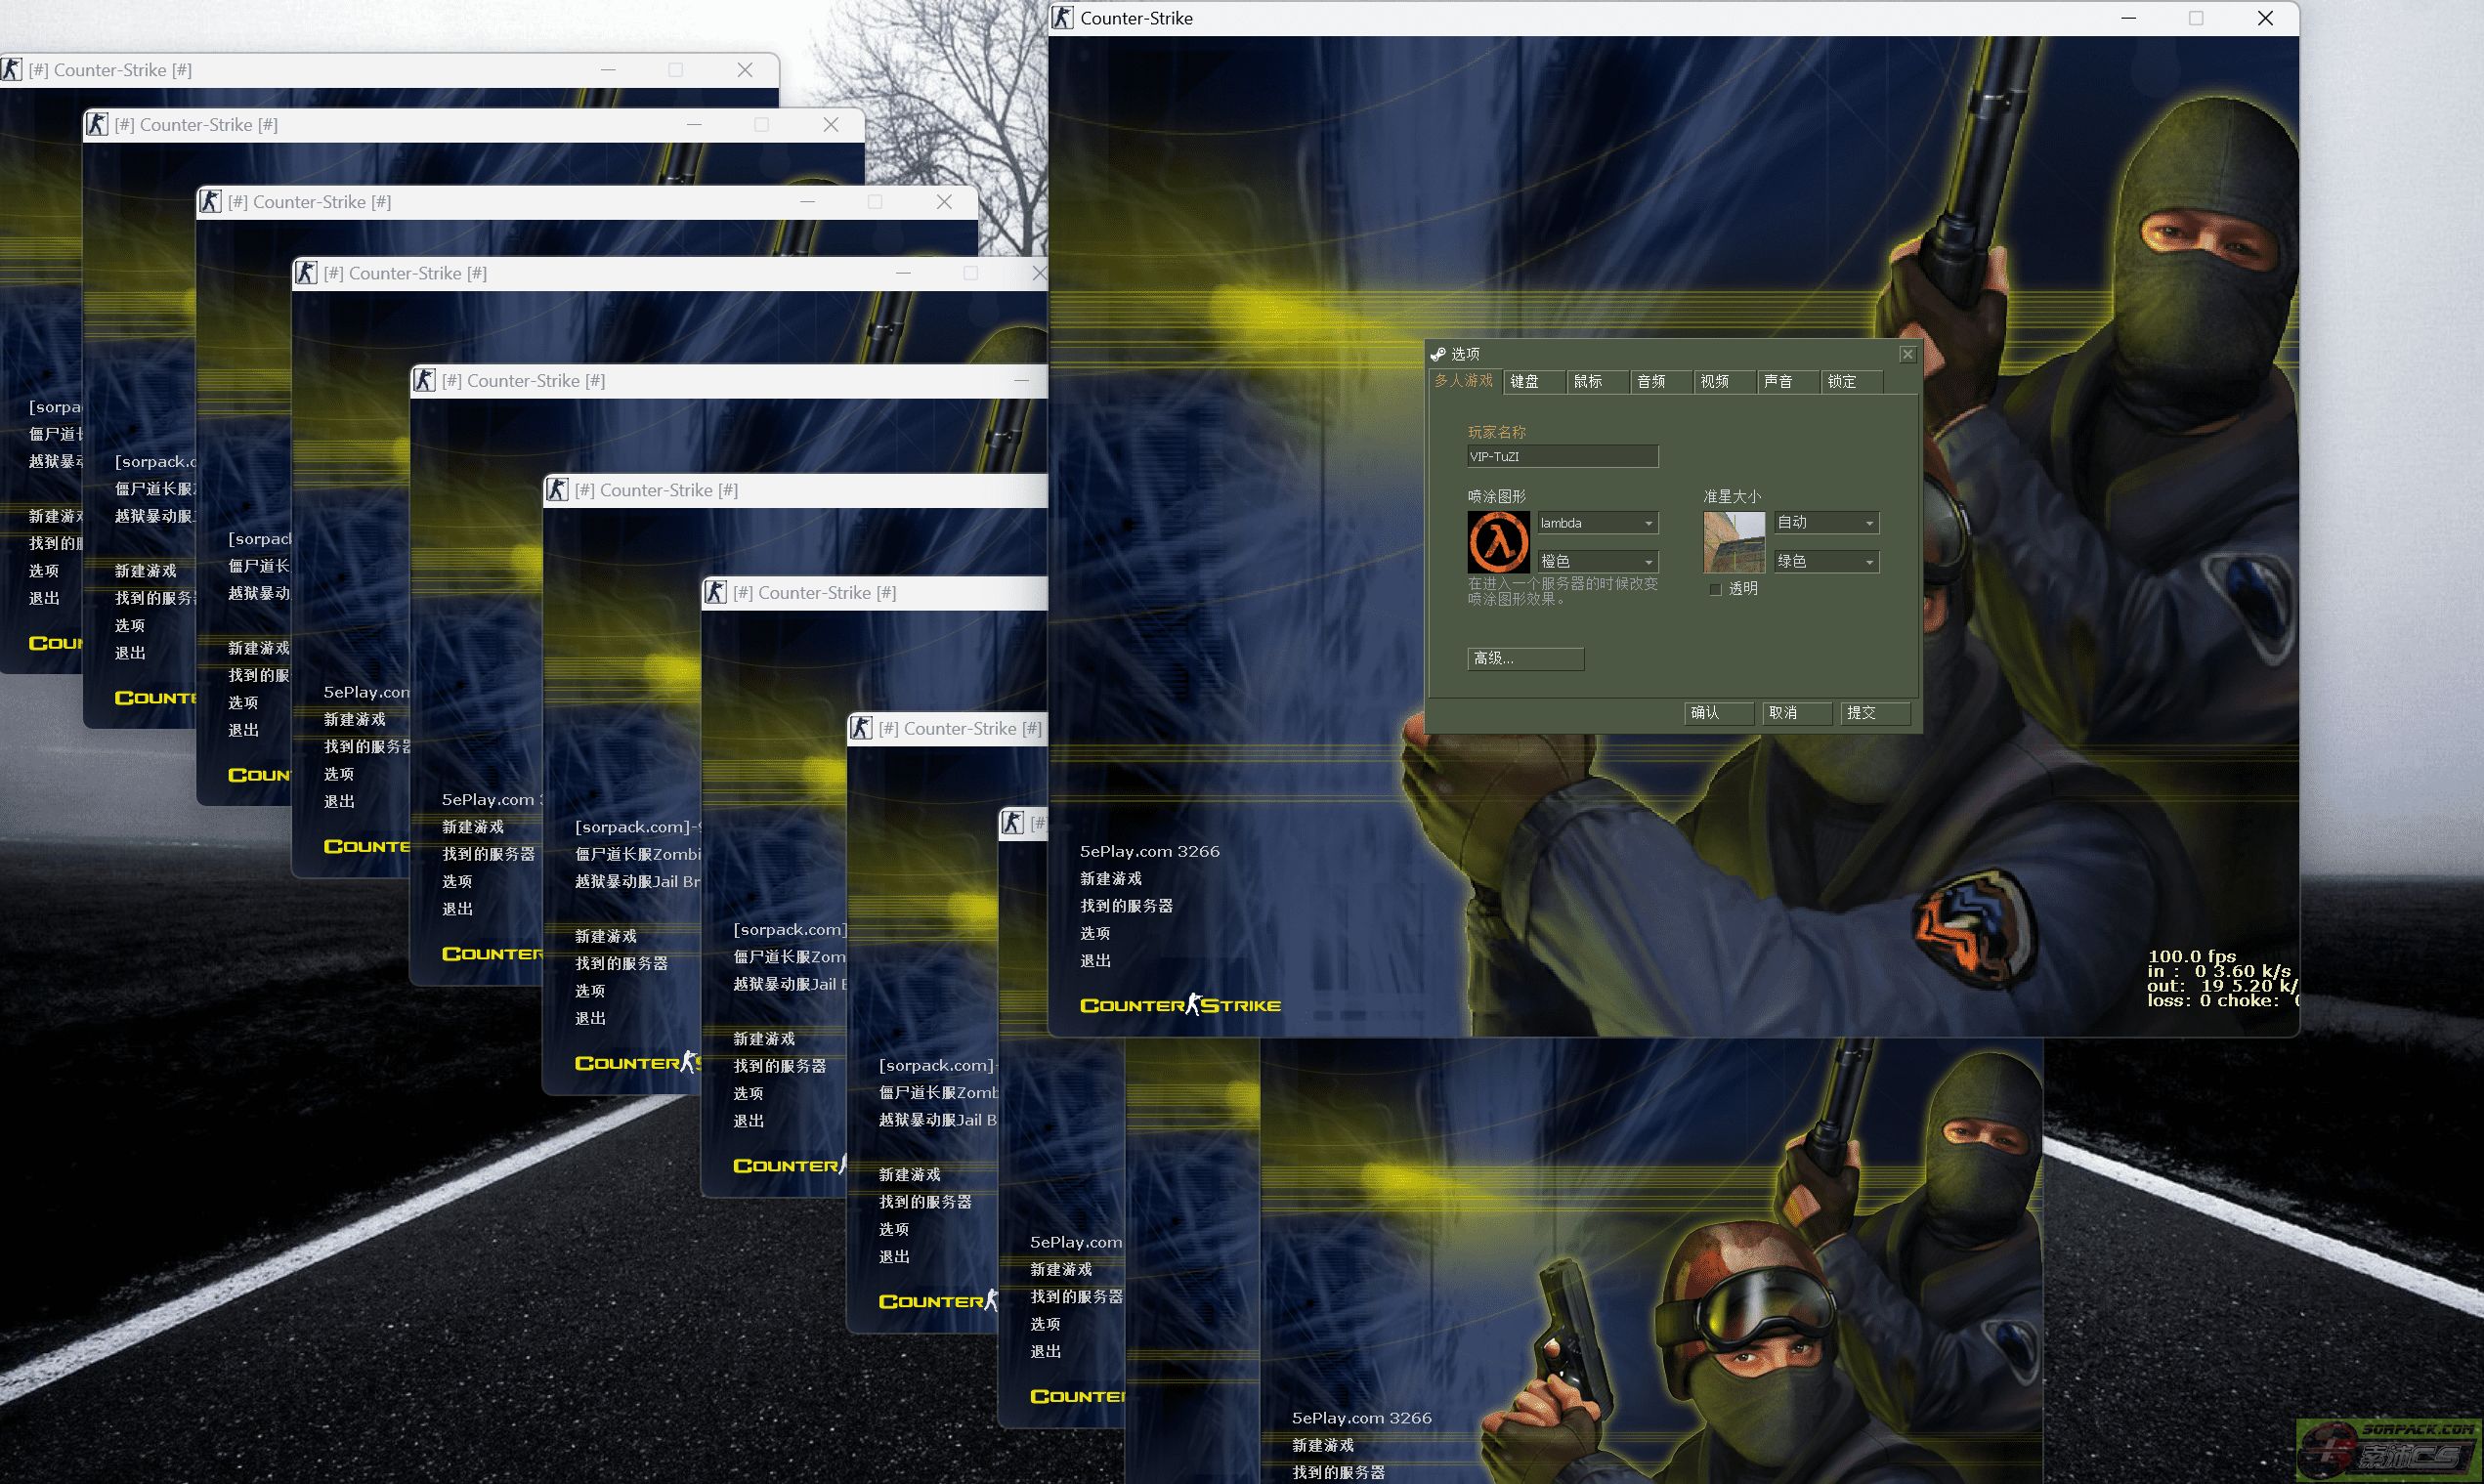Open the lambda spray image dropdown

(x=1598, y=523)
